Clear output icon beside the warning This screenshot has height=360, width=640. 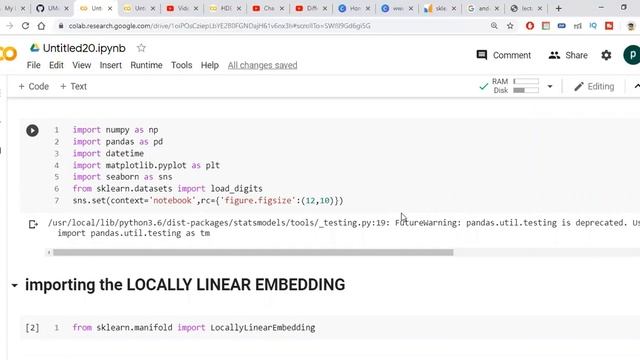[33, 224]
